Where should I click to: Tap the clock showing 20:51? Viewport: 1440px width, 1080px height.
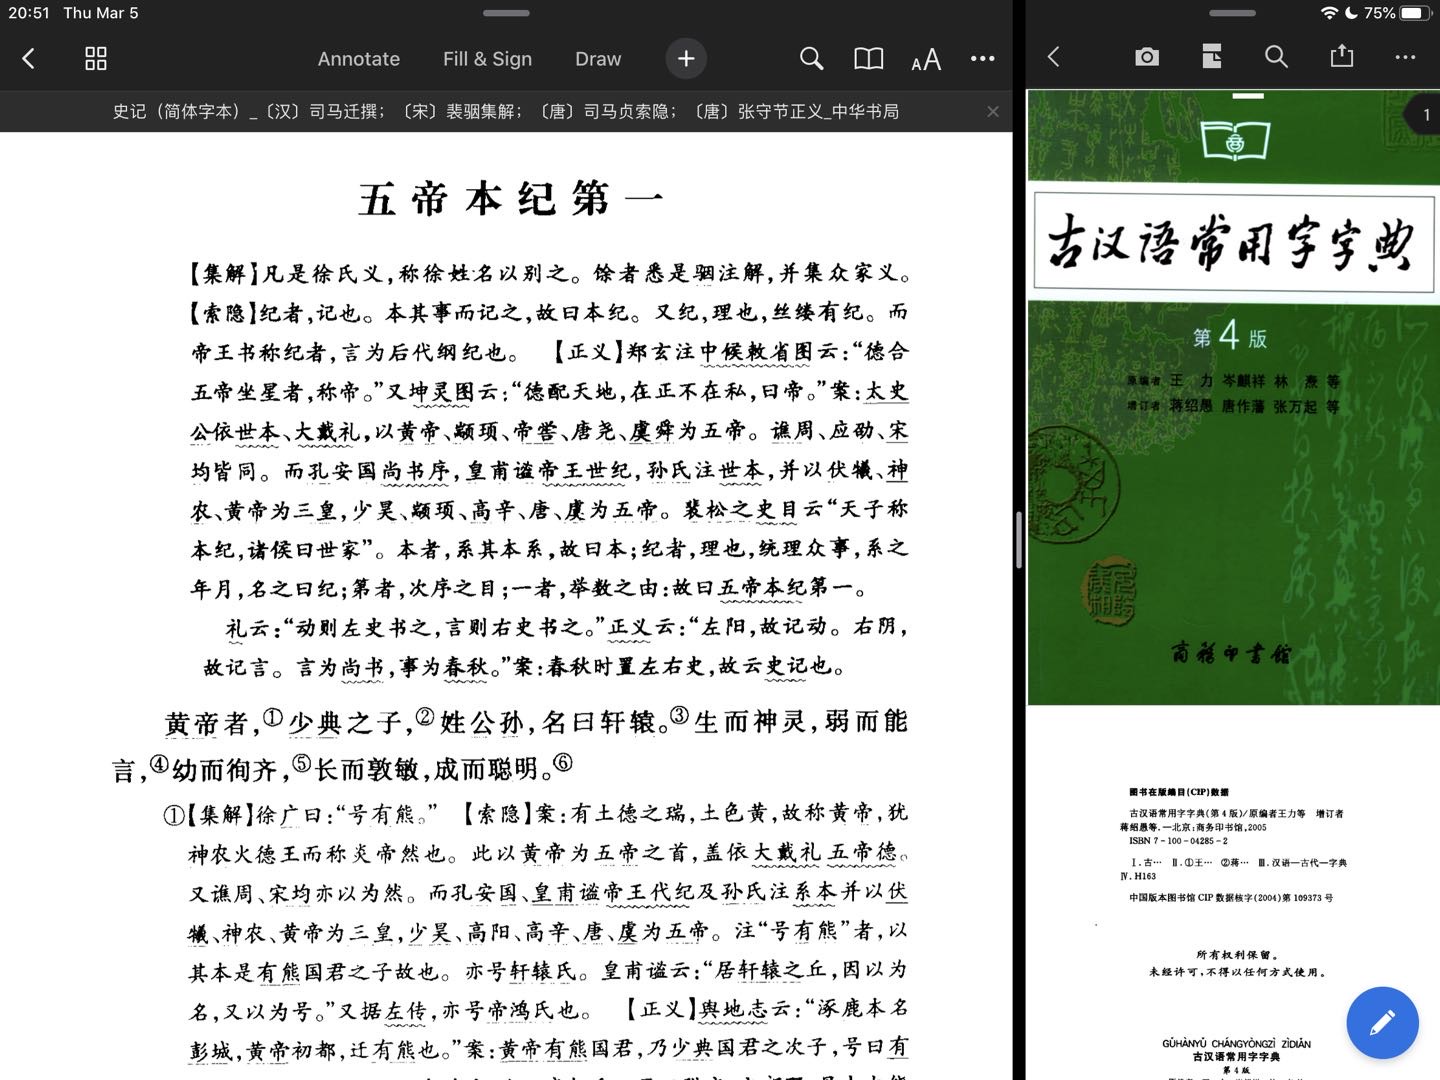(29, 13)
